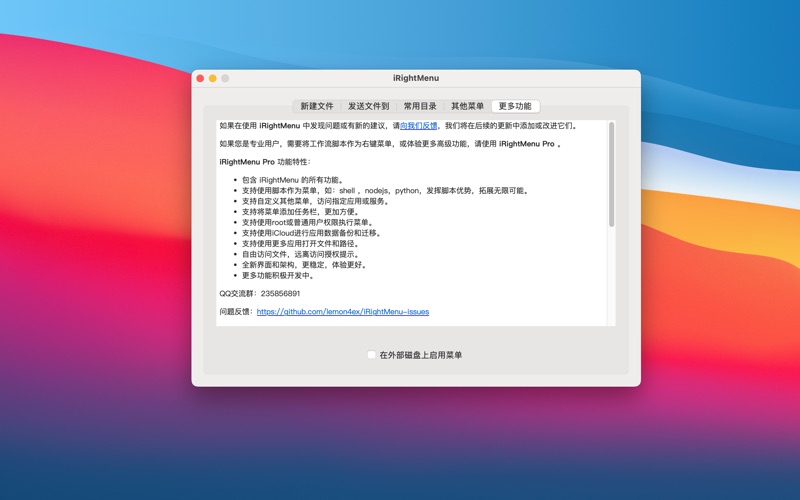The image size is (800, 500).
Task: Click the iRightMenu window title text
Action: [x=416, y=78]
